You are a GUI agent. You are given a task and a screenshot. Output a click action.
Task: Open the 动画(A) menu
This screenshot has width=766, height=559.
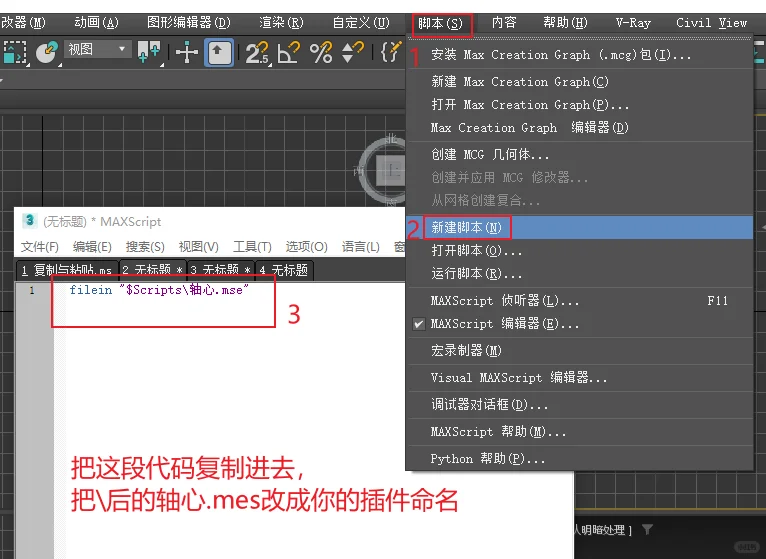(x=96, y=22)
